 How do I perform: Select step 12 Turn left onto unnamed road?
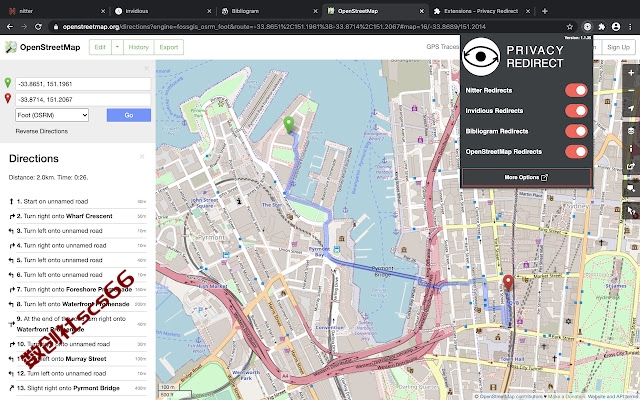pyautogui.click(x=78, y=373)
